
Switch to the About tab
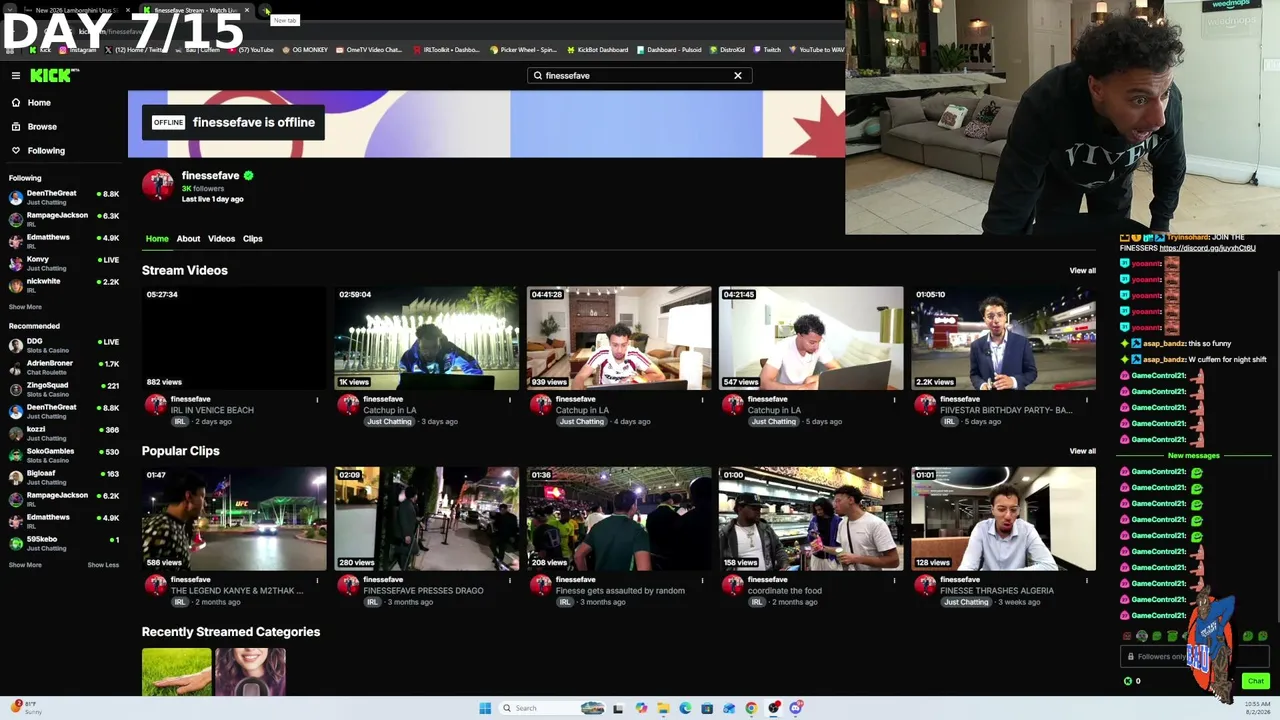pyautogui.click(x=188, y=239)
